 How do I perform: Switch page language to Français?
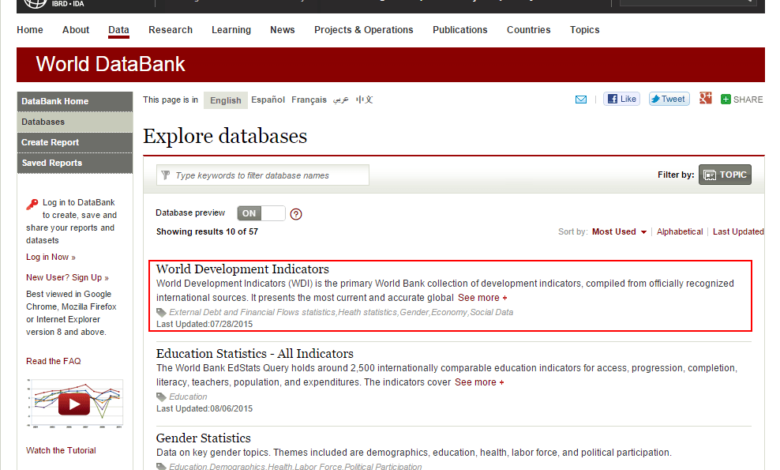point(309,100)
